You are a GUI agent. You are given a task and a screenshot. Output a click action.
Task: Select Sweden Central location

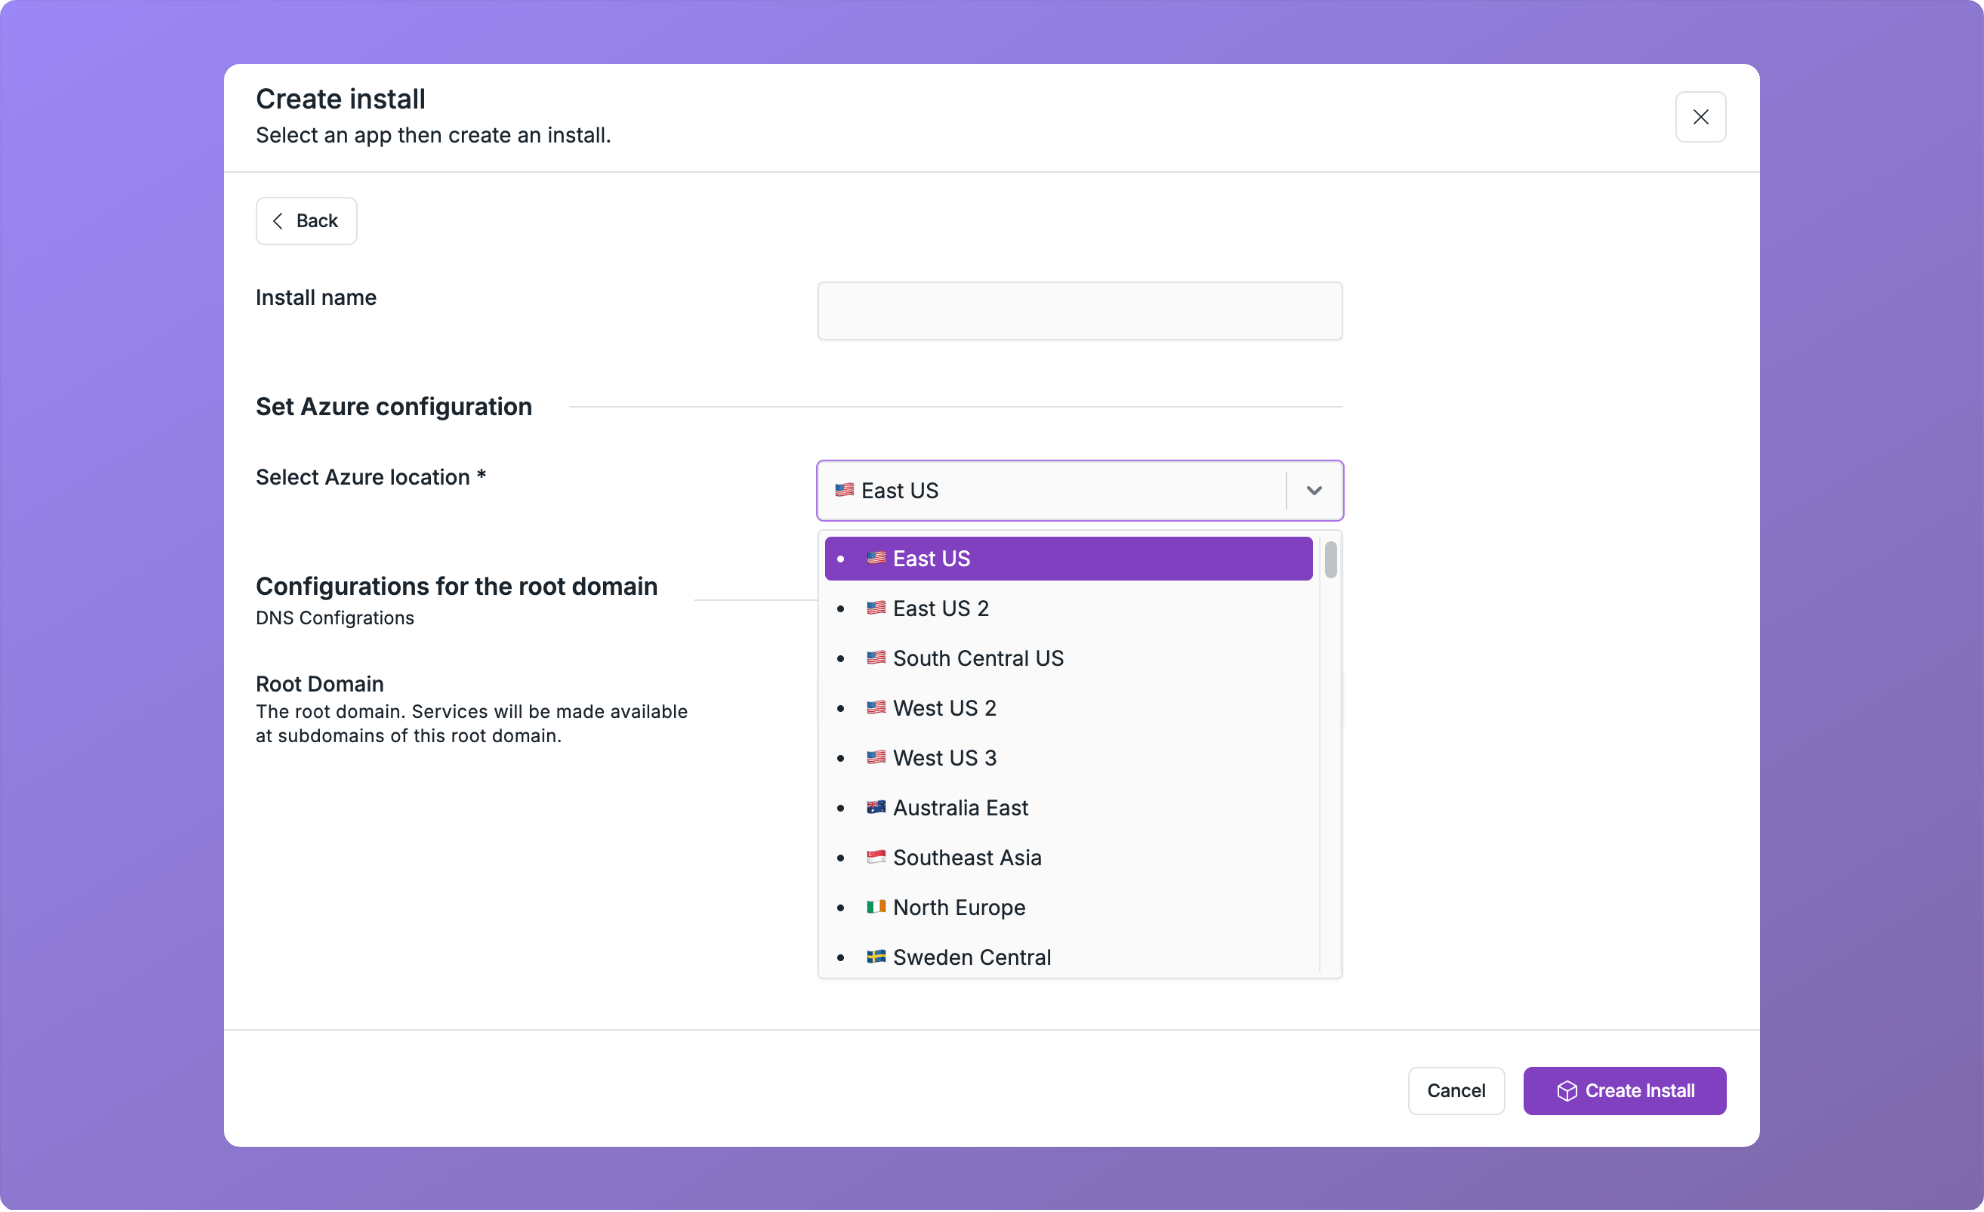click(x=1068, y=958)
